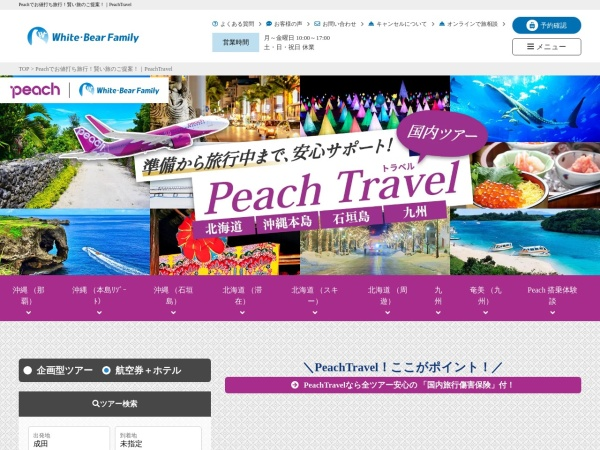Select the 企画型ツアー radio button
This screenshot has width=600, height=450.
tap(28, 370)
